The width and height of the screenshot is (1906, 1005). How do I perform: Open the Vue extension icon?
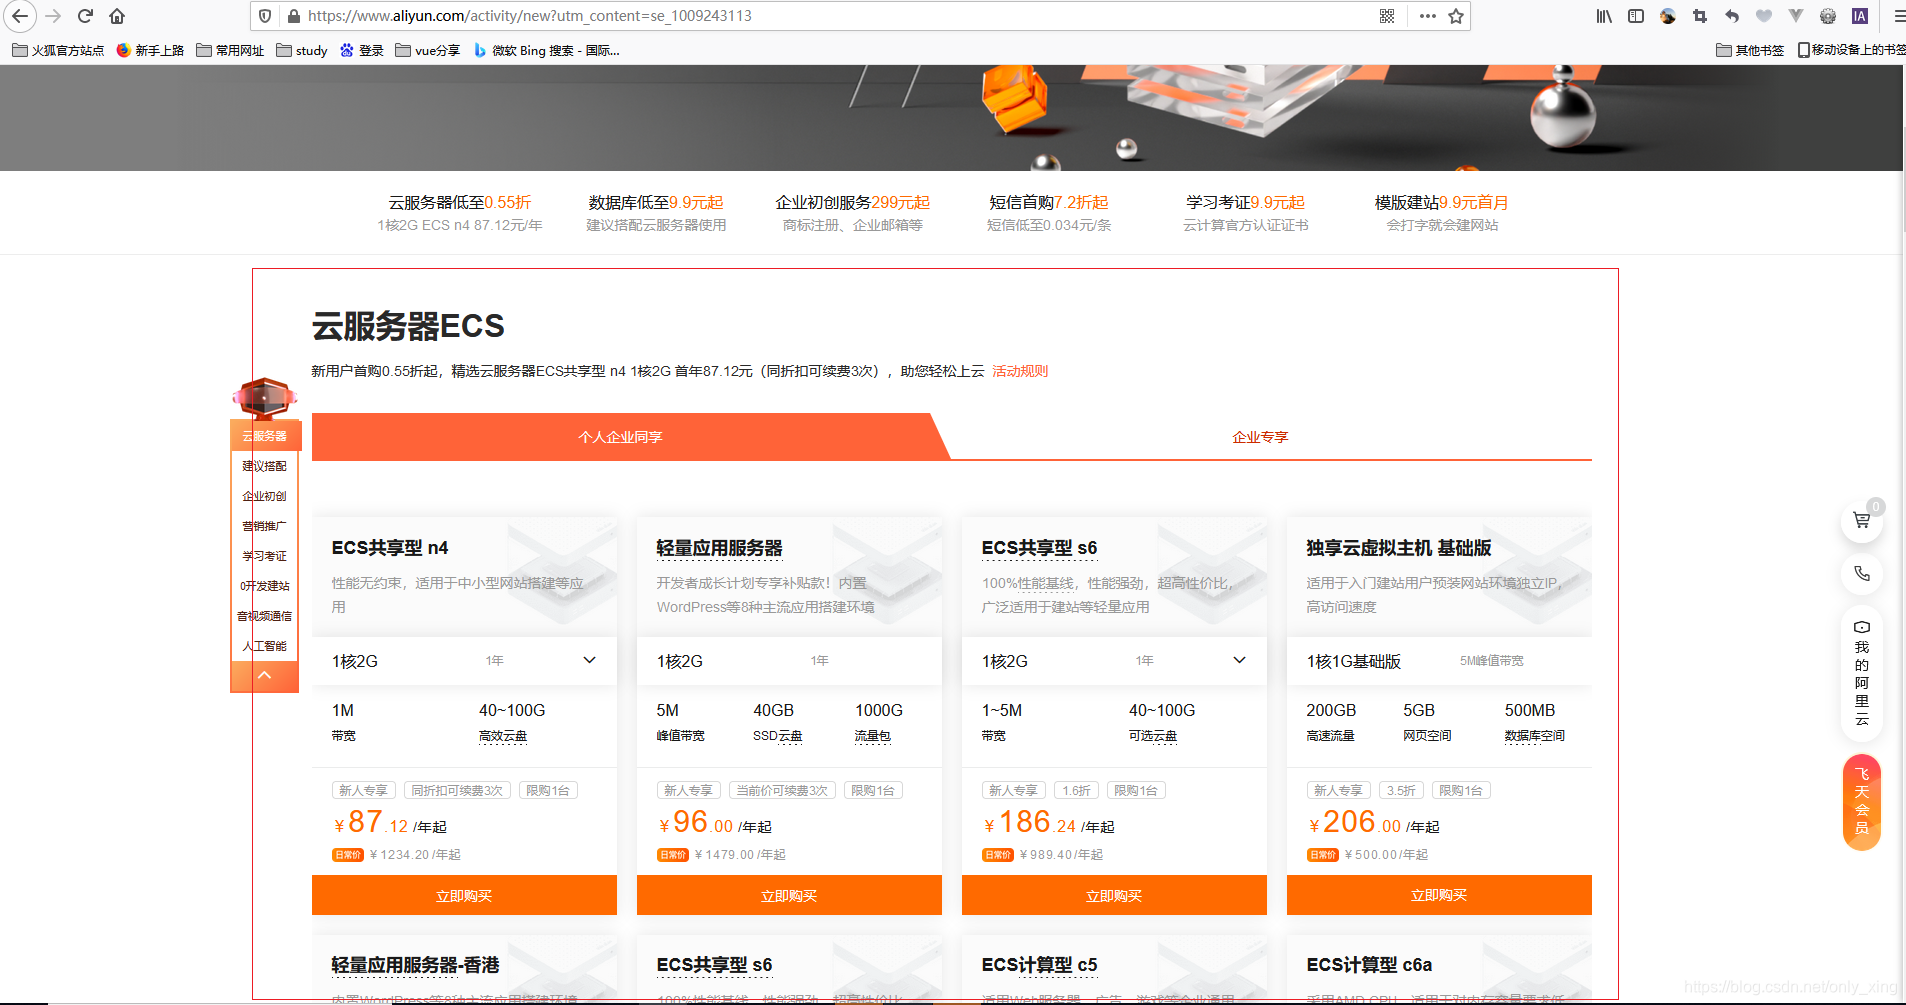(1796, 16)
